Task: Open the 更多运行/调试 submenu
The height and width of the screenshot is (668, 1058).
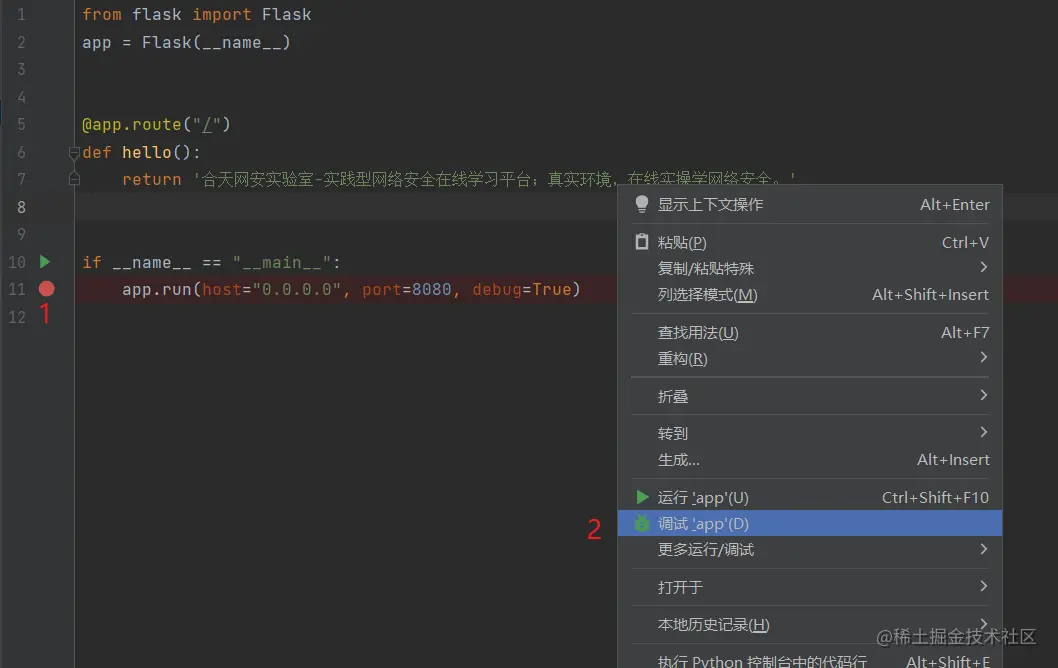Action: (x=810, y=549)
